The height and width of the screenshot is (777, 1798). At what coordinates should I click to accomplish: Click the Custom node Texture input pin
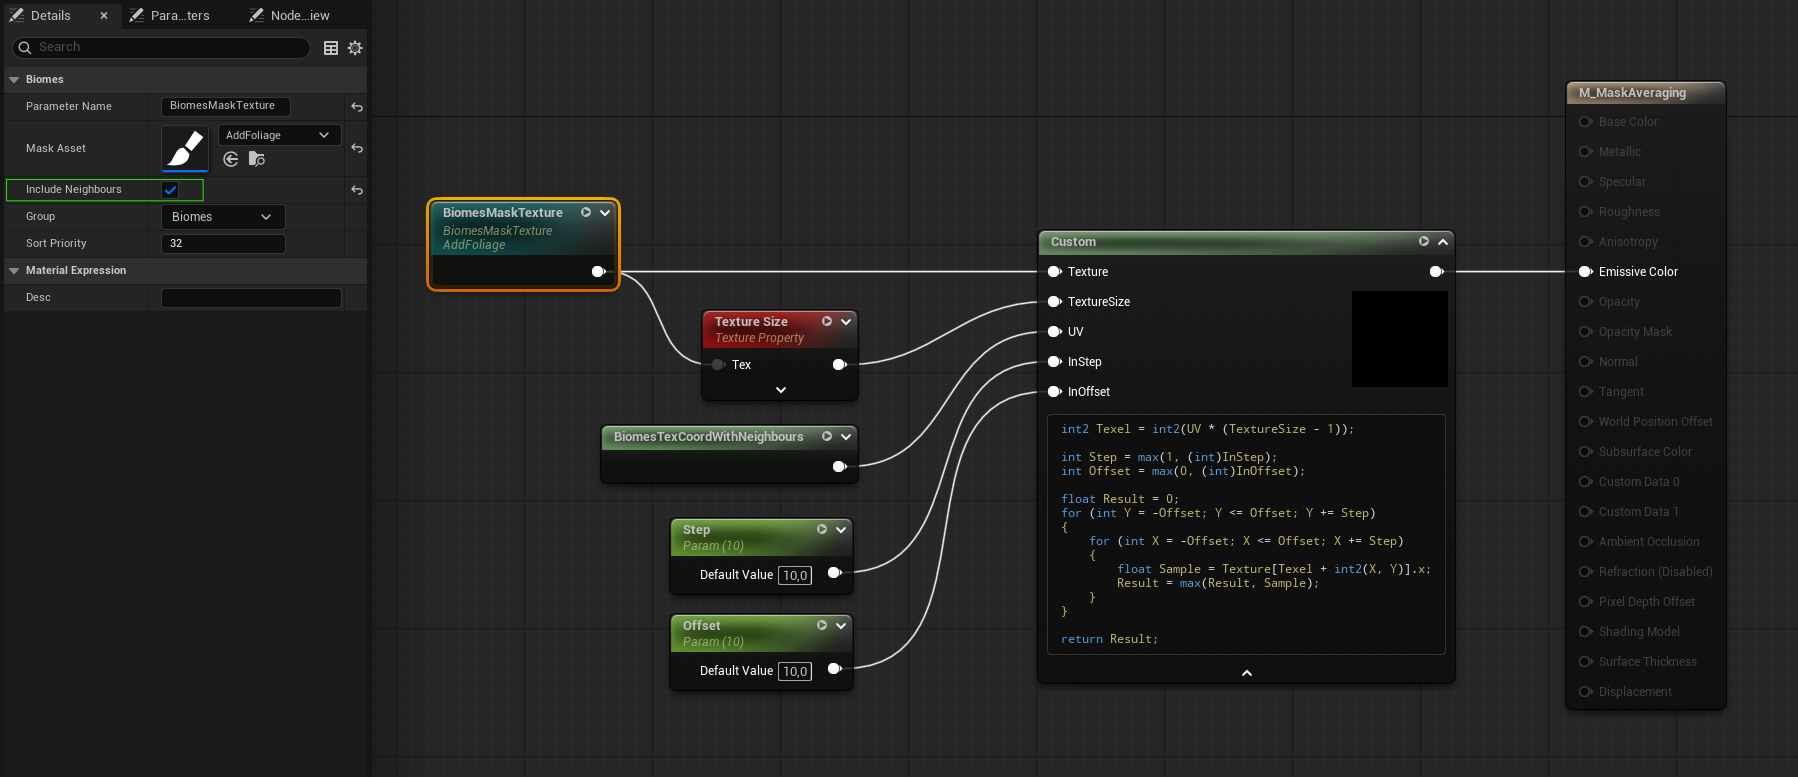coord(1054,271)
